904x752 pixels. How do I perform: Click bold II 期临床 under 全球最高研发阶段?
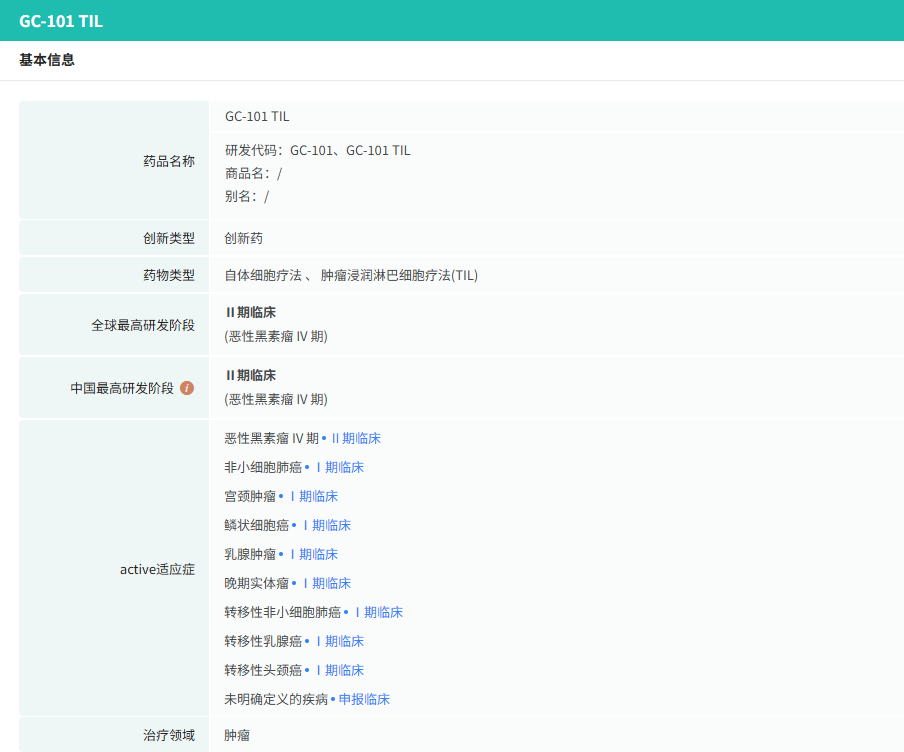click(x=250, y=312)
